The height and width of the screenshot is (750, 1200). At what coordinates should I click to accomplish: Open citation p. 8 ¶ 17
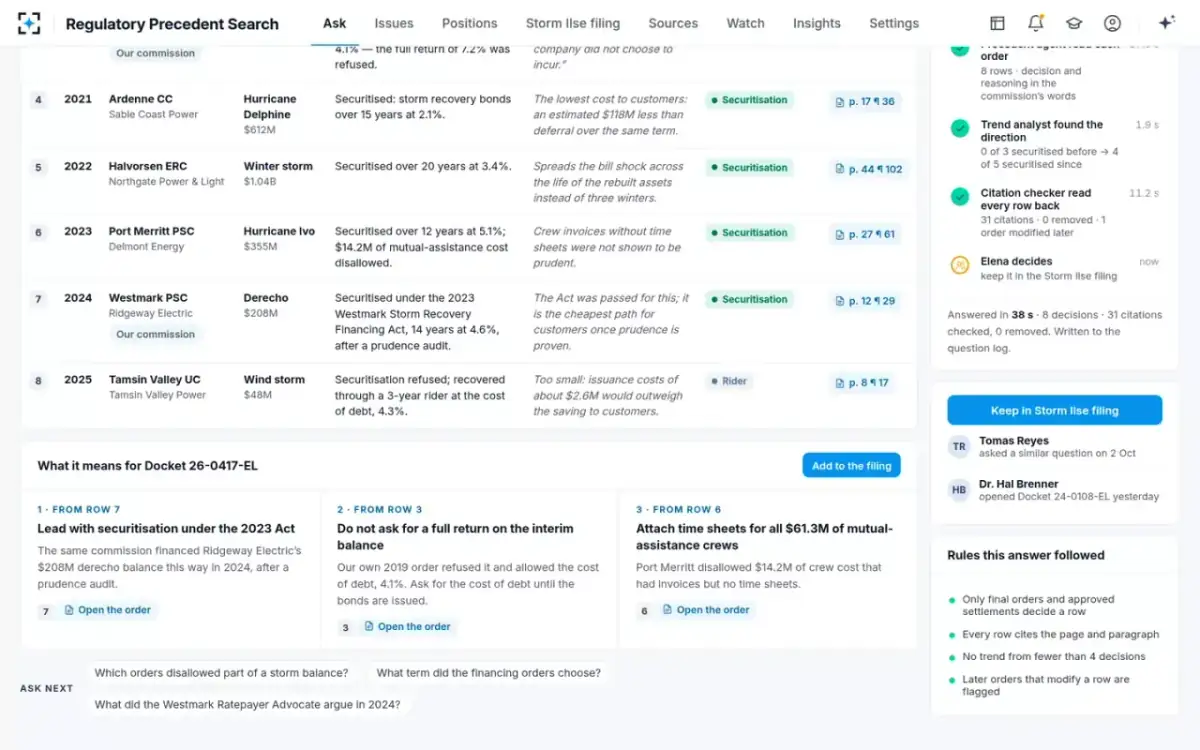tap(862, 382)
